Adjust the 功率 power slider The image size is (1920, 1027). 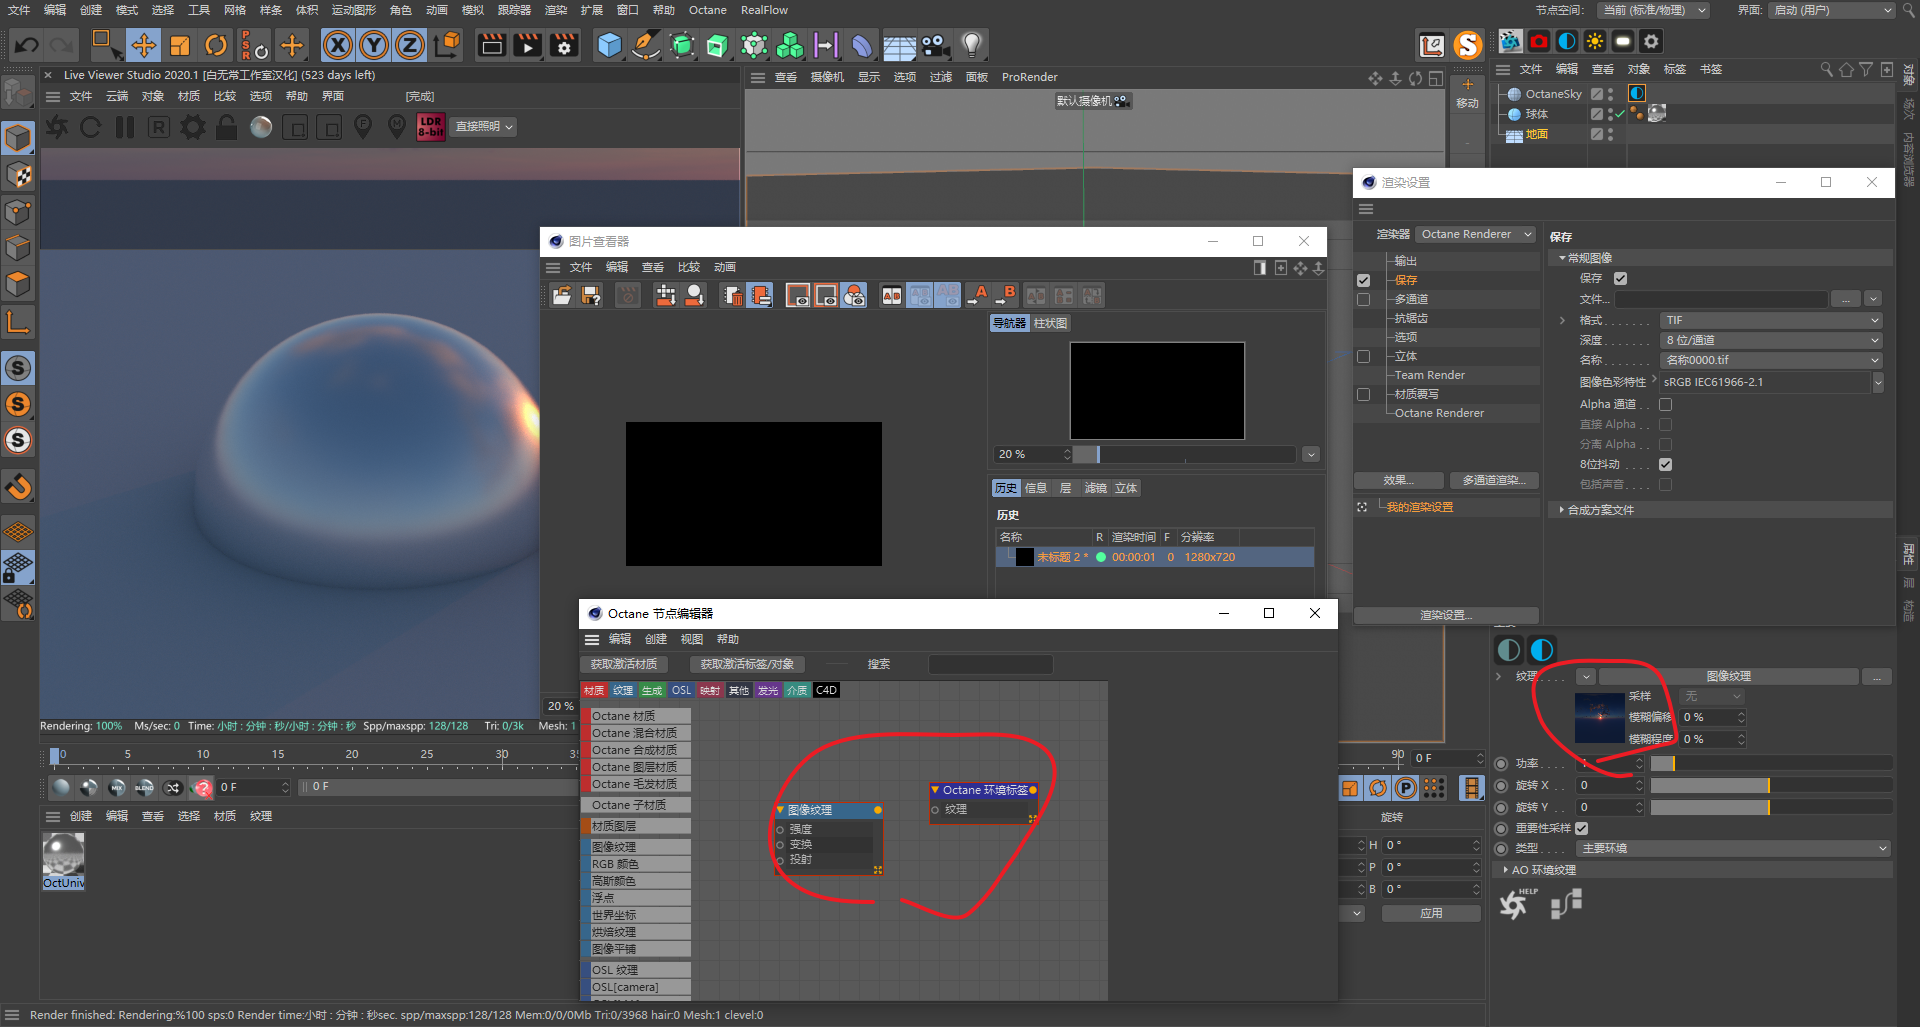click(x=1770, y=763)
